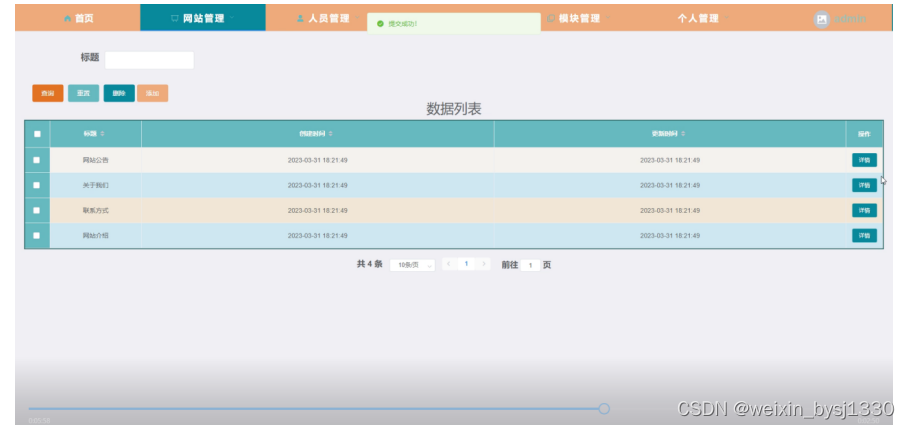Click the 更新时间 value in 关于我们 row
This screenshot has width=910, height=429.
tap(670, 185)
